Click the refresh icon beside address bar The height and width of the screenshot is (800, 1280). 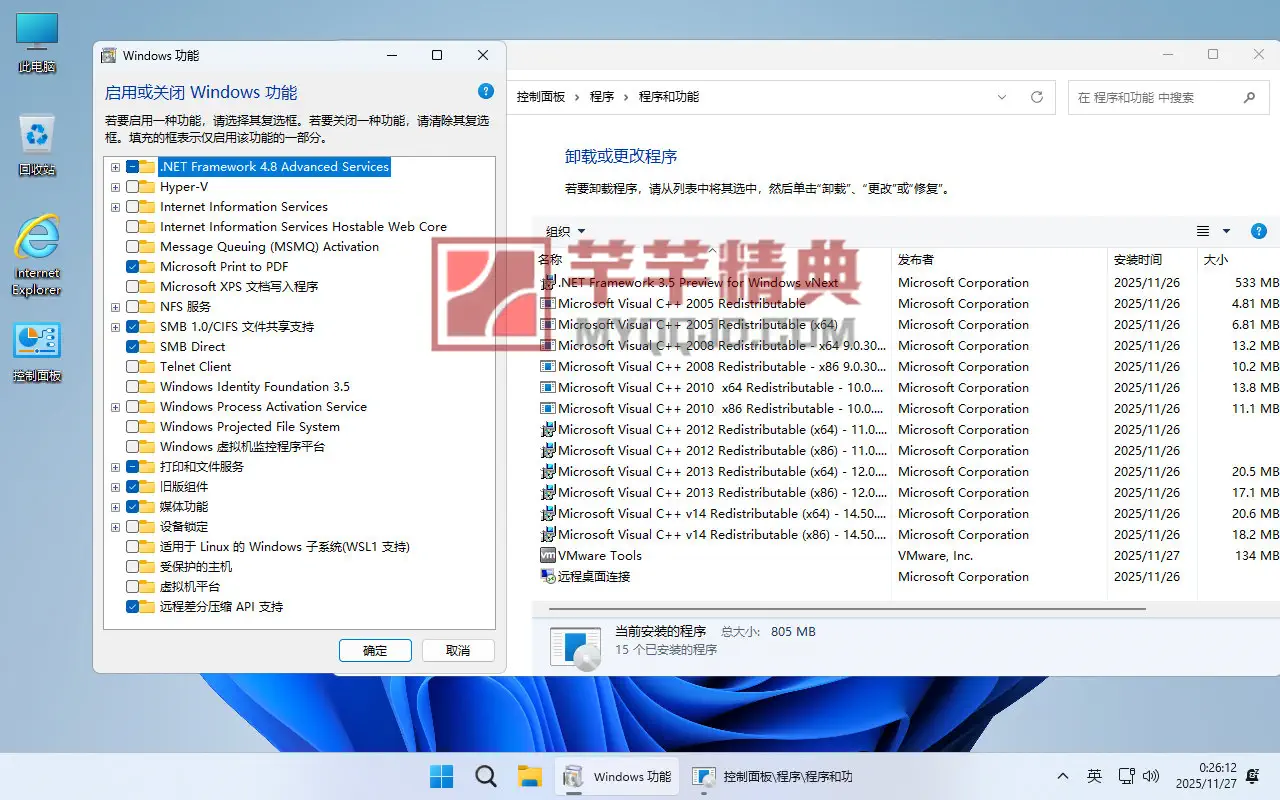coord(1037,97)
